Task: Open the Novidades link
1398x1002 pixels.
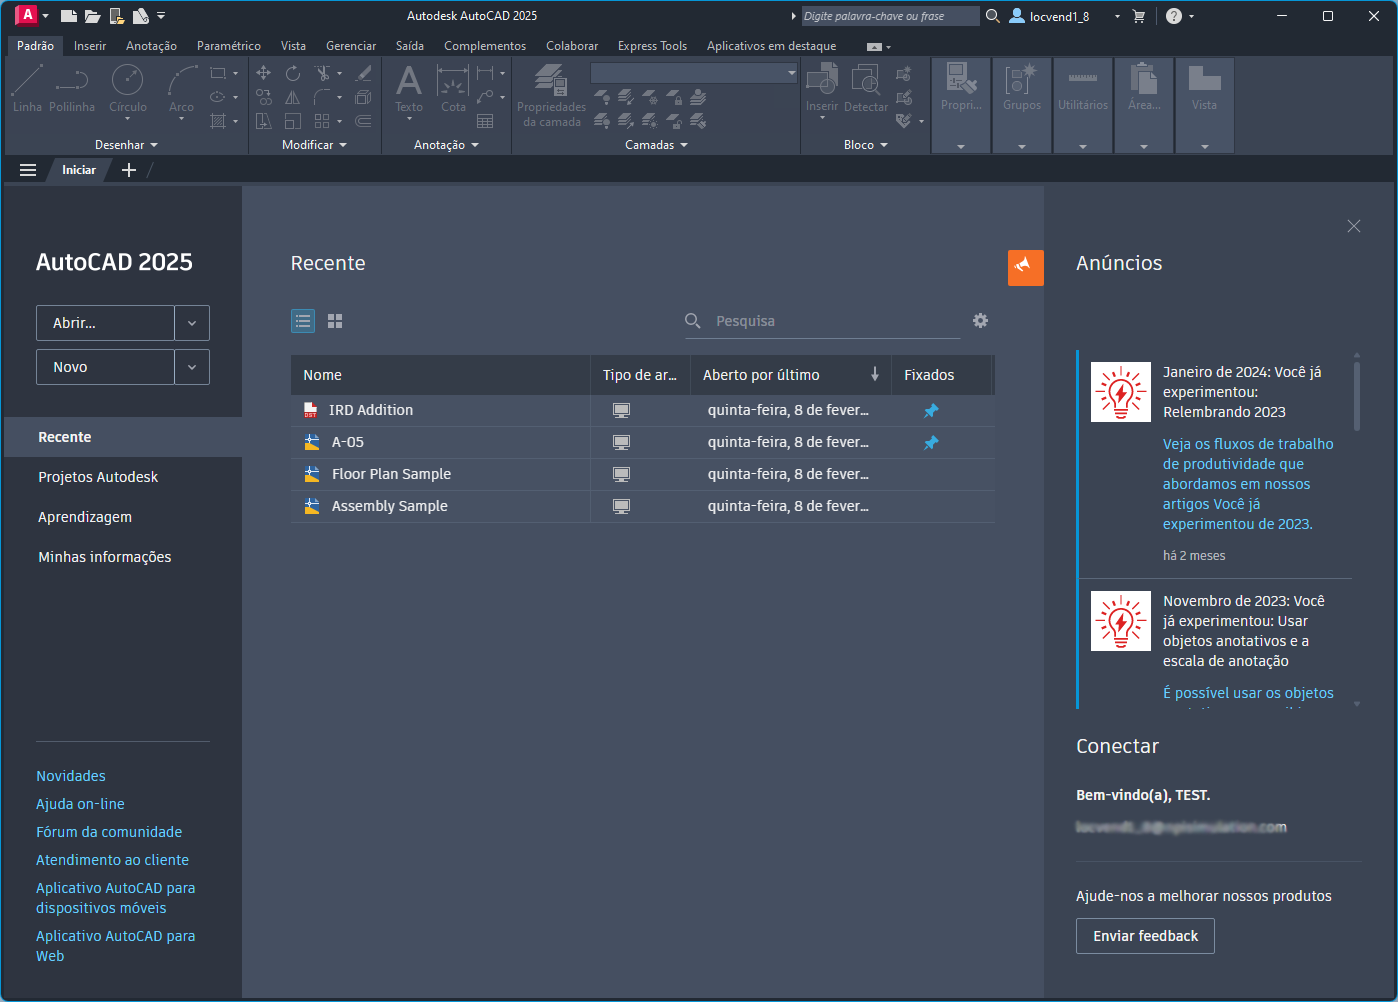Action: click(x=71, y=776)
